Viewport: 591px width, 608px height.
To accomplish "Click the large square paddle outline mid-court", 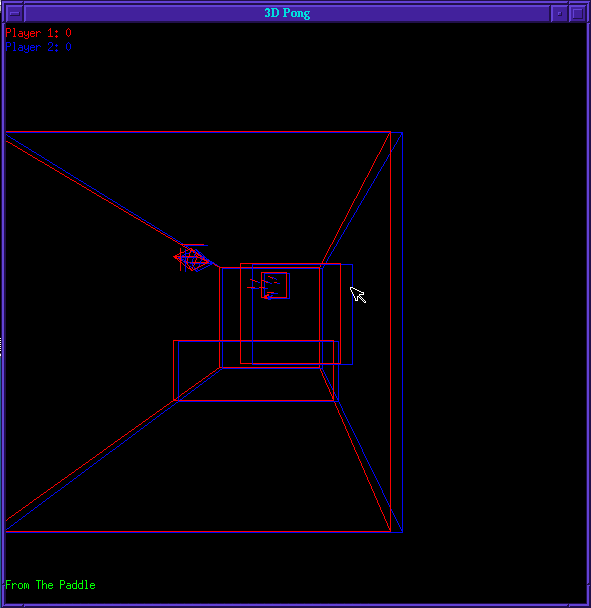I will coord(290,314).
